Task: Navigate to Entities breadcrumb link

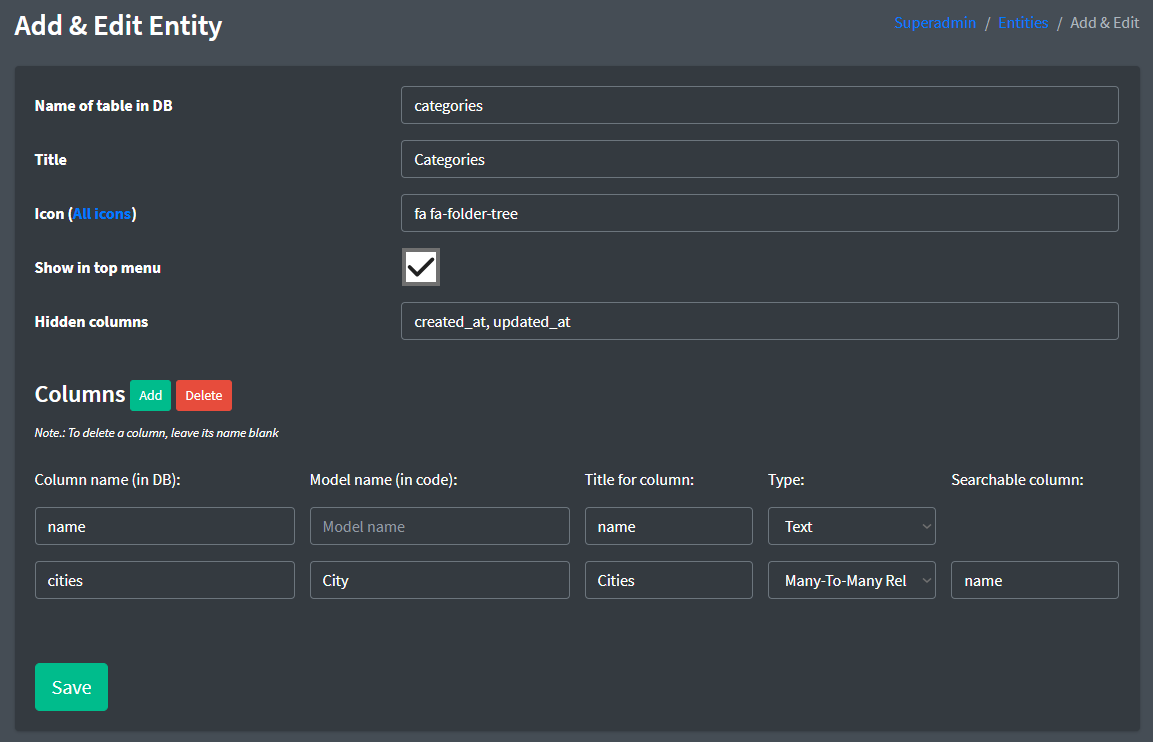Action: click(1022, 23)
